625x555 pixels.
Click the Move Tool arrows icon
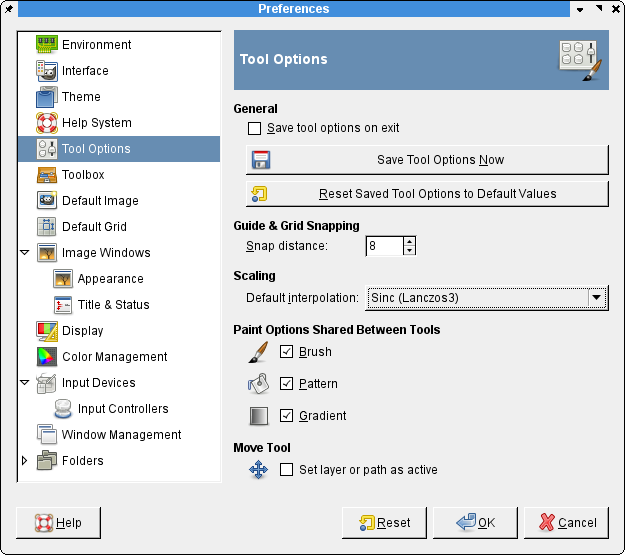[258, 470]
